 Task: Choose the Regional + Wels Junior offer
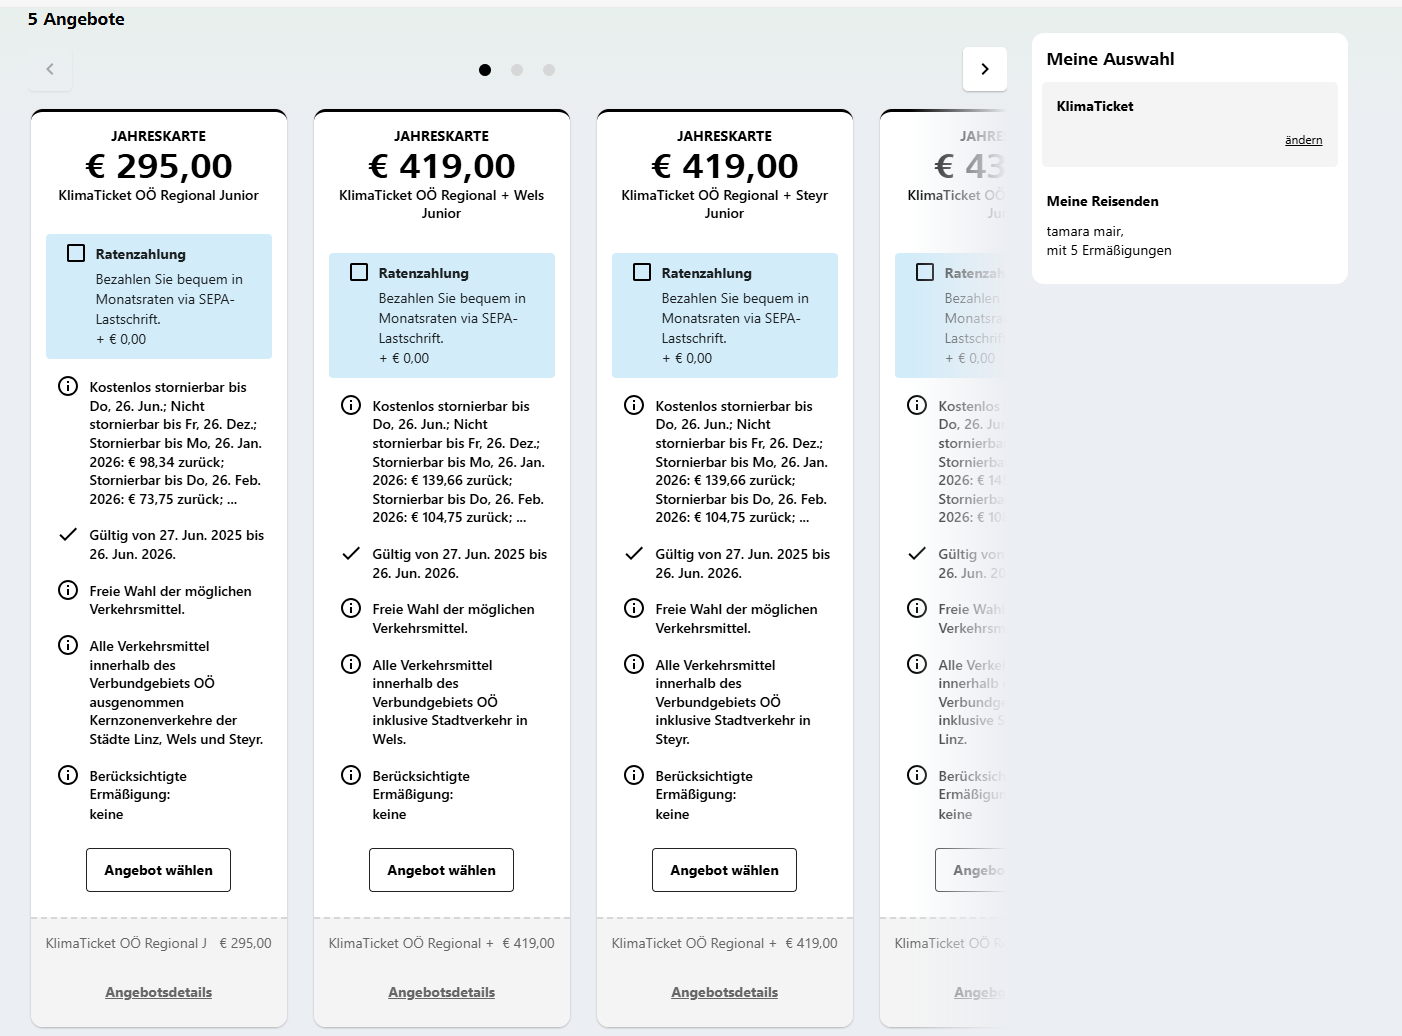(x=441, y=870)
